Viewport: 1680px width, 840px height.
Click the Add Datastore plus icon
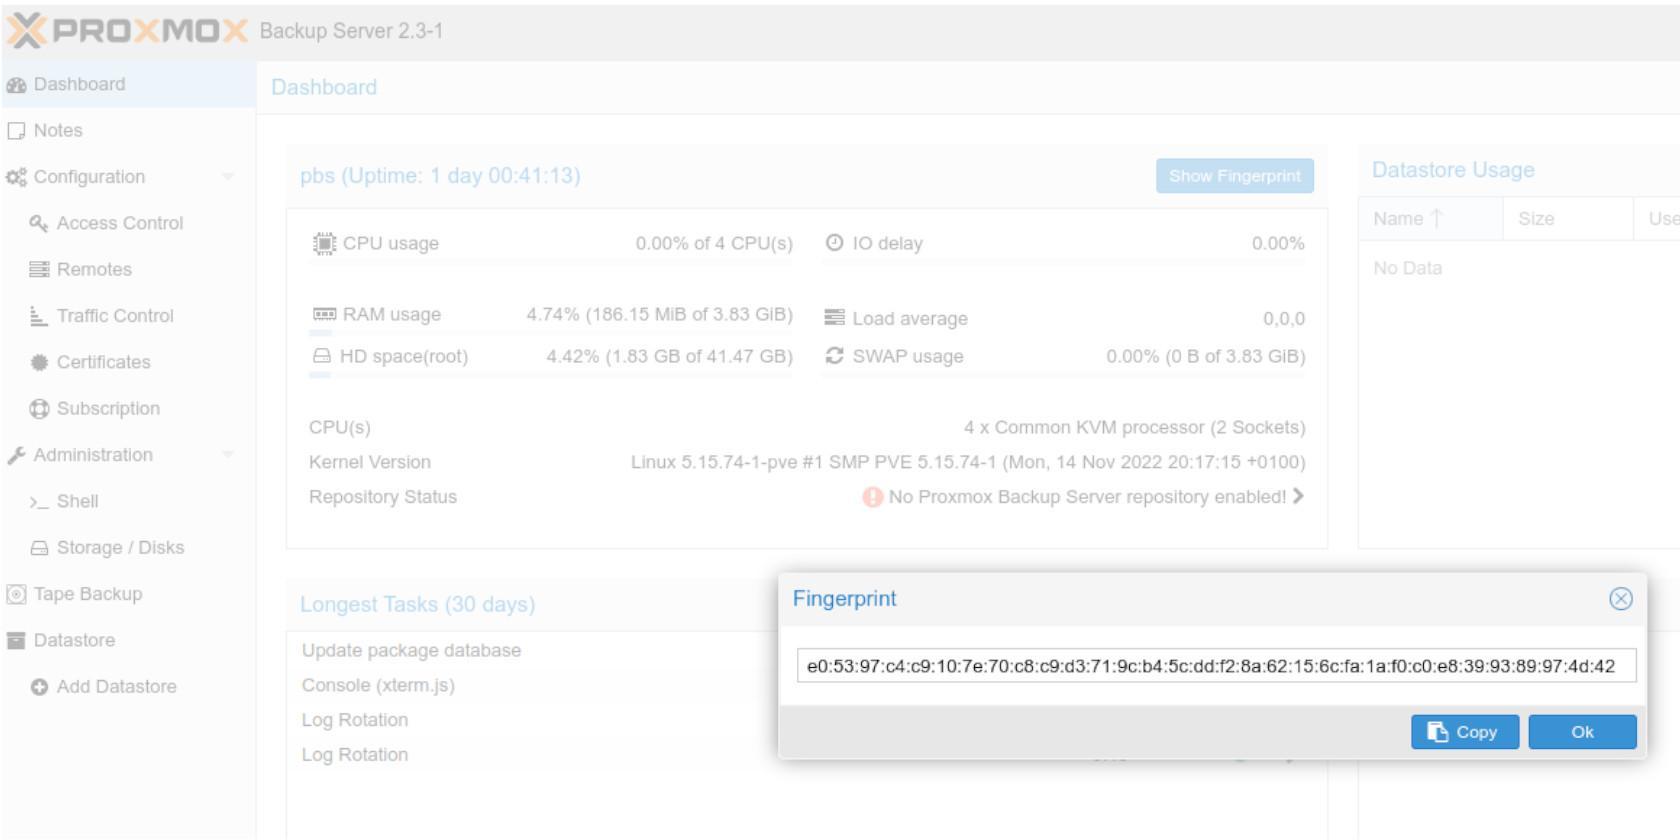point(39,686)
